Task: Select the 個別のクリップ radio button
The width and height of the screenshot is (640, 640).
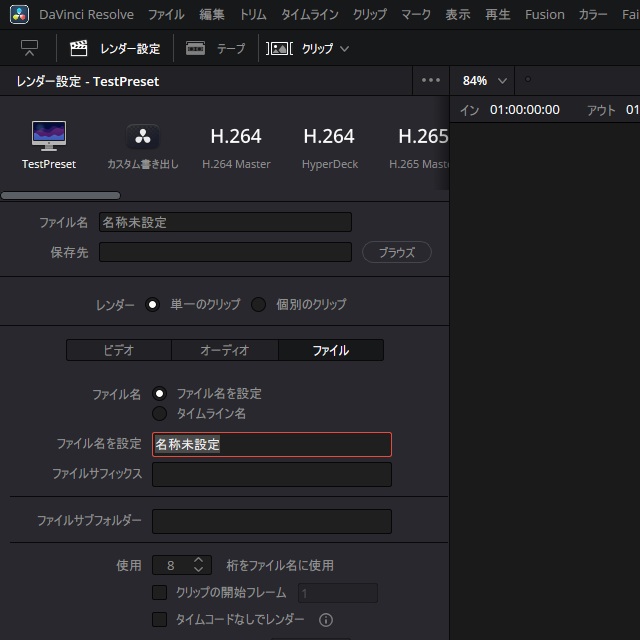Action: coord(259,304)
